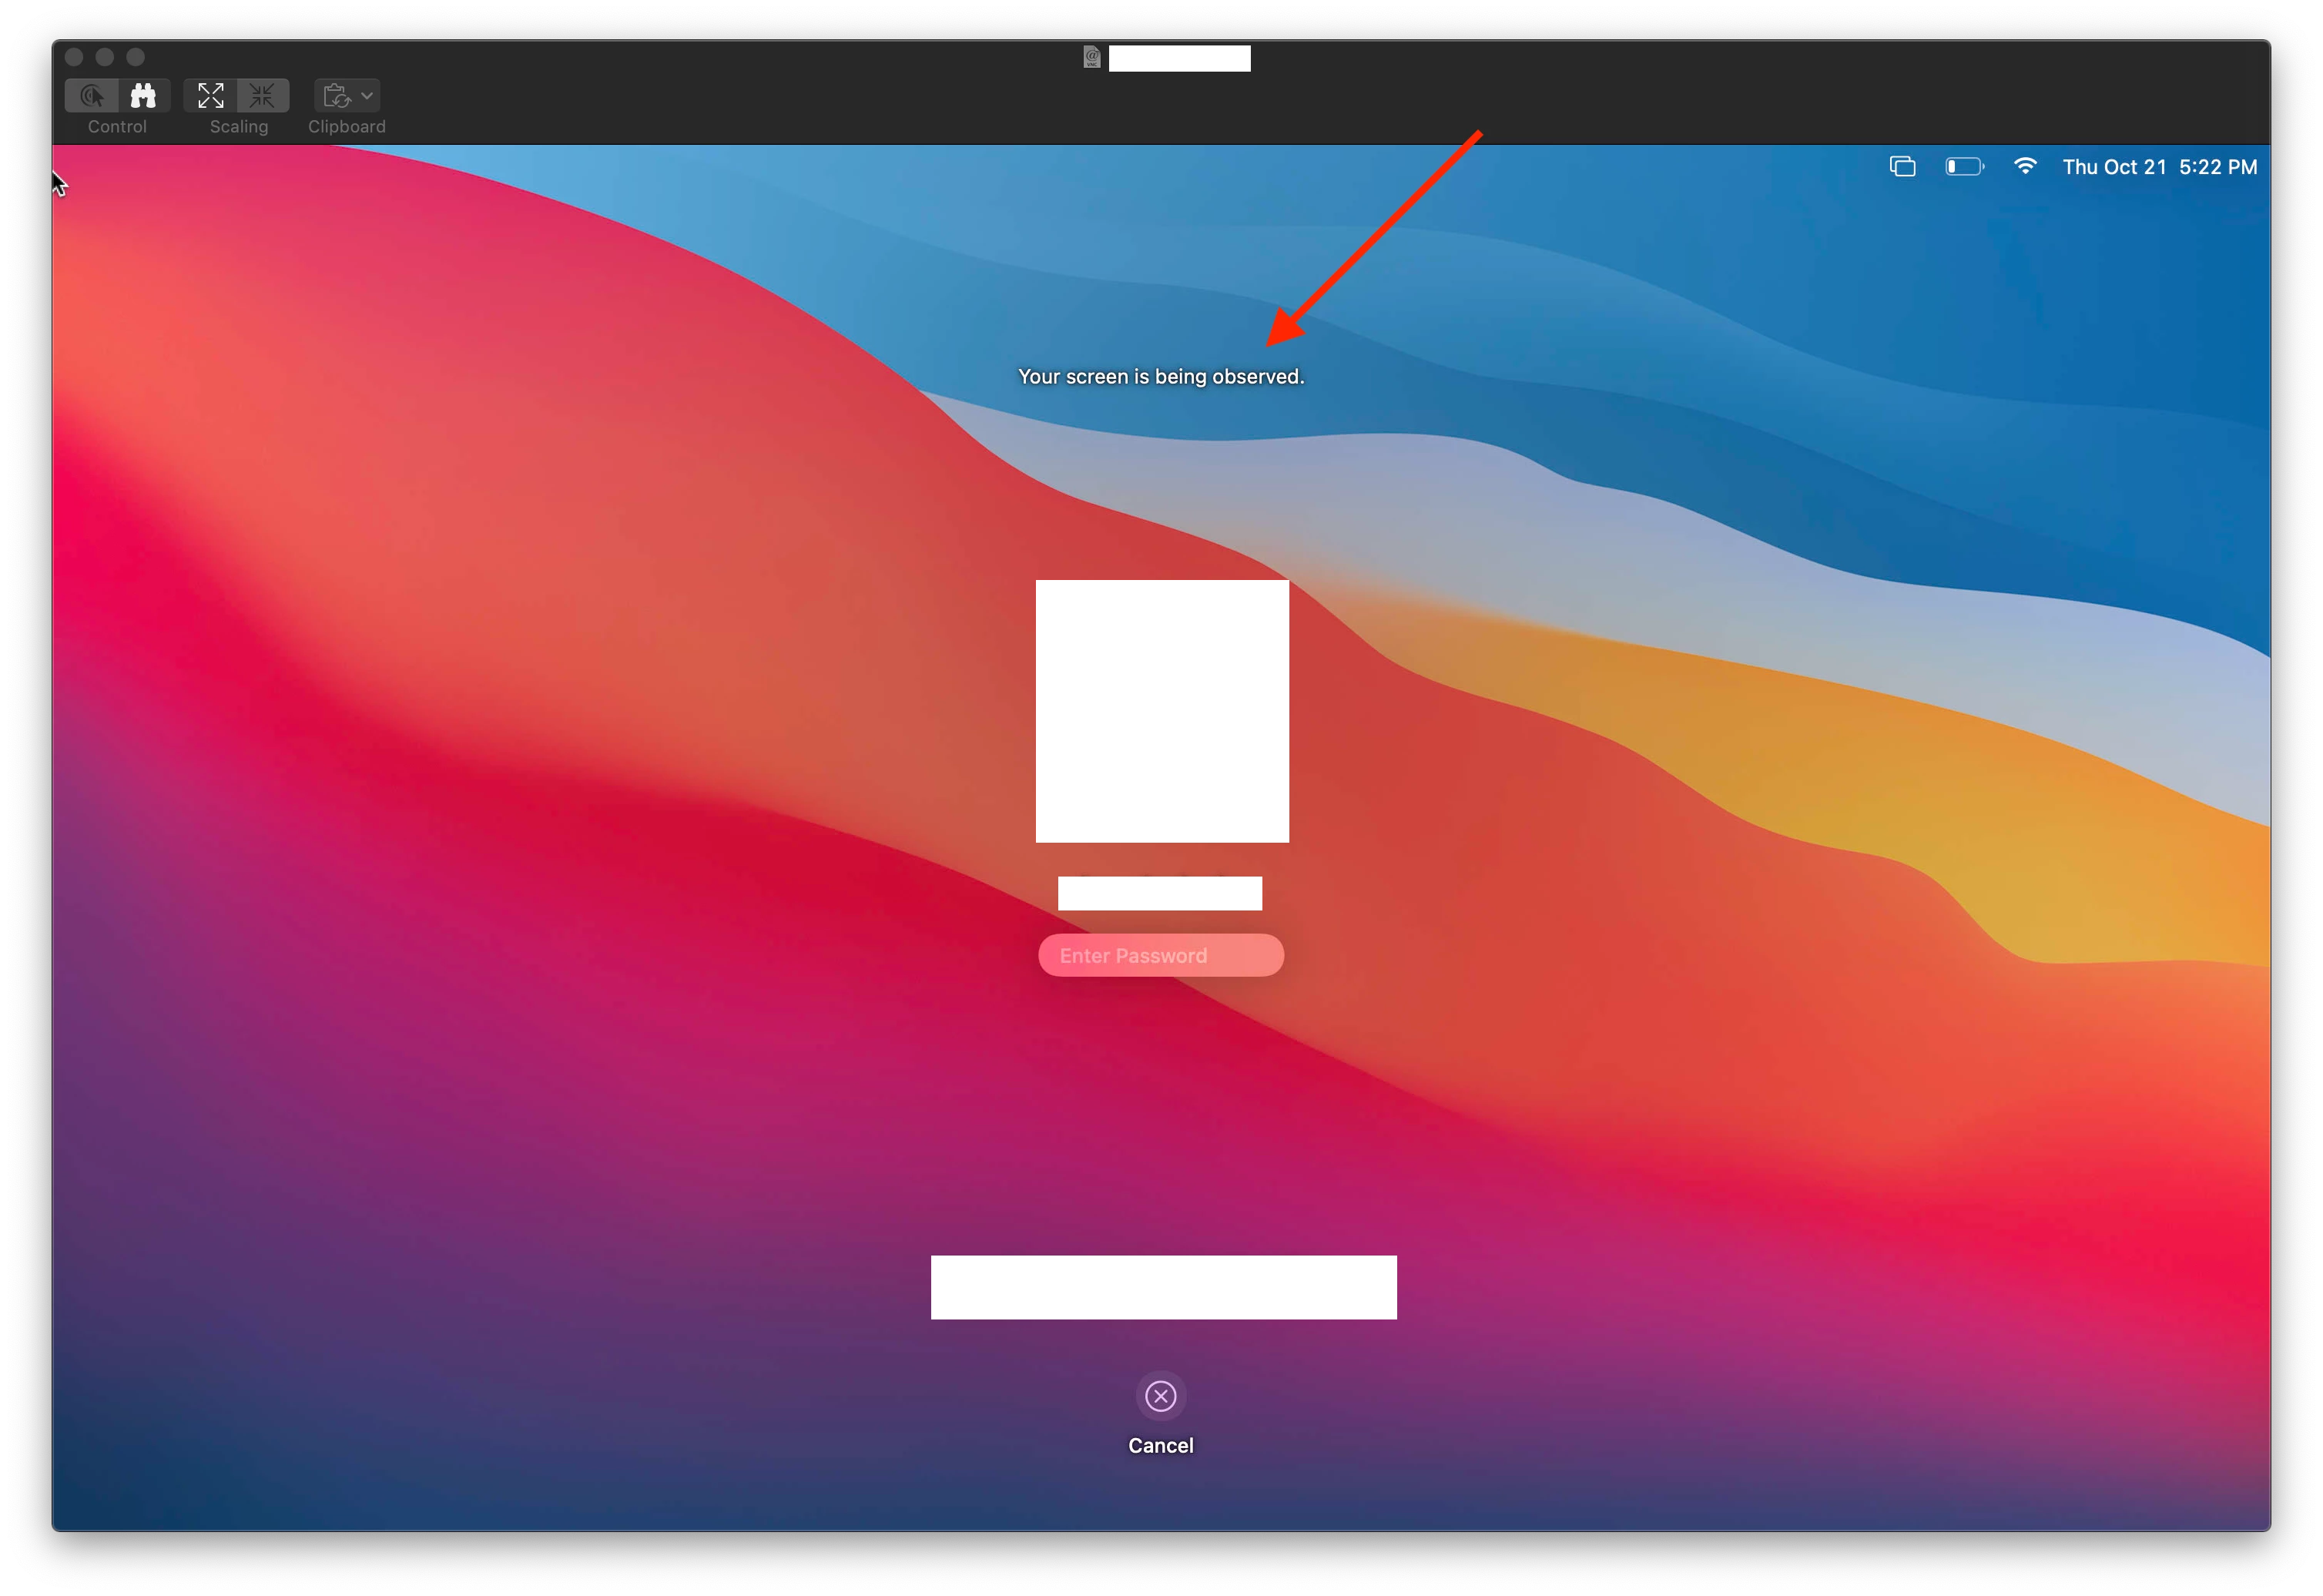Click the Cancel label

[1161, 1445]
